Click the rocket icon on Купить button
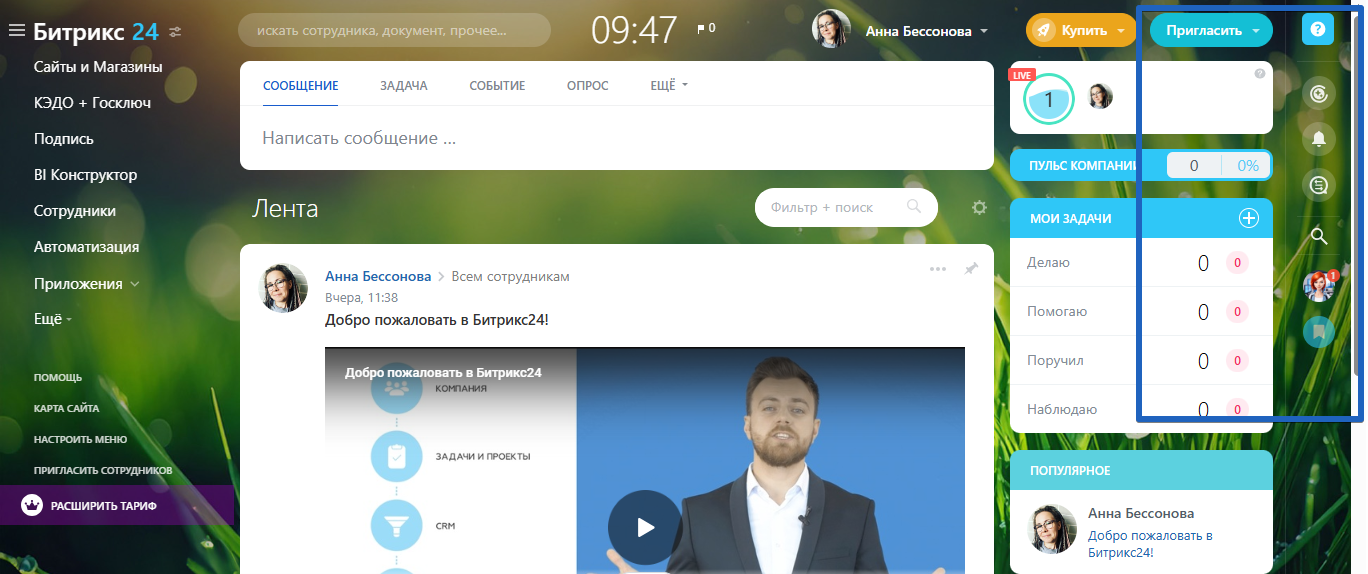 [1043, 31]
